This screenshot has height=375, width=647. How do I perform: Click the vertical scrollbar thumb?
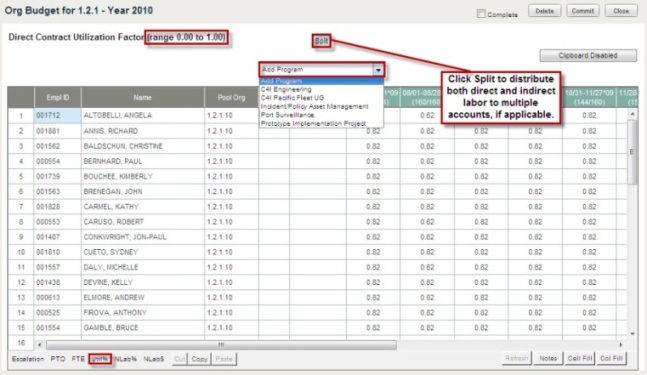pyautogui.click(x=632, y=151)
